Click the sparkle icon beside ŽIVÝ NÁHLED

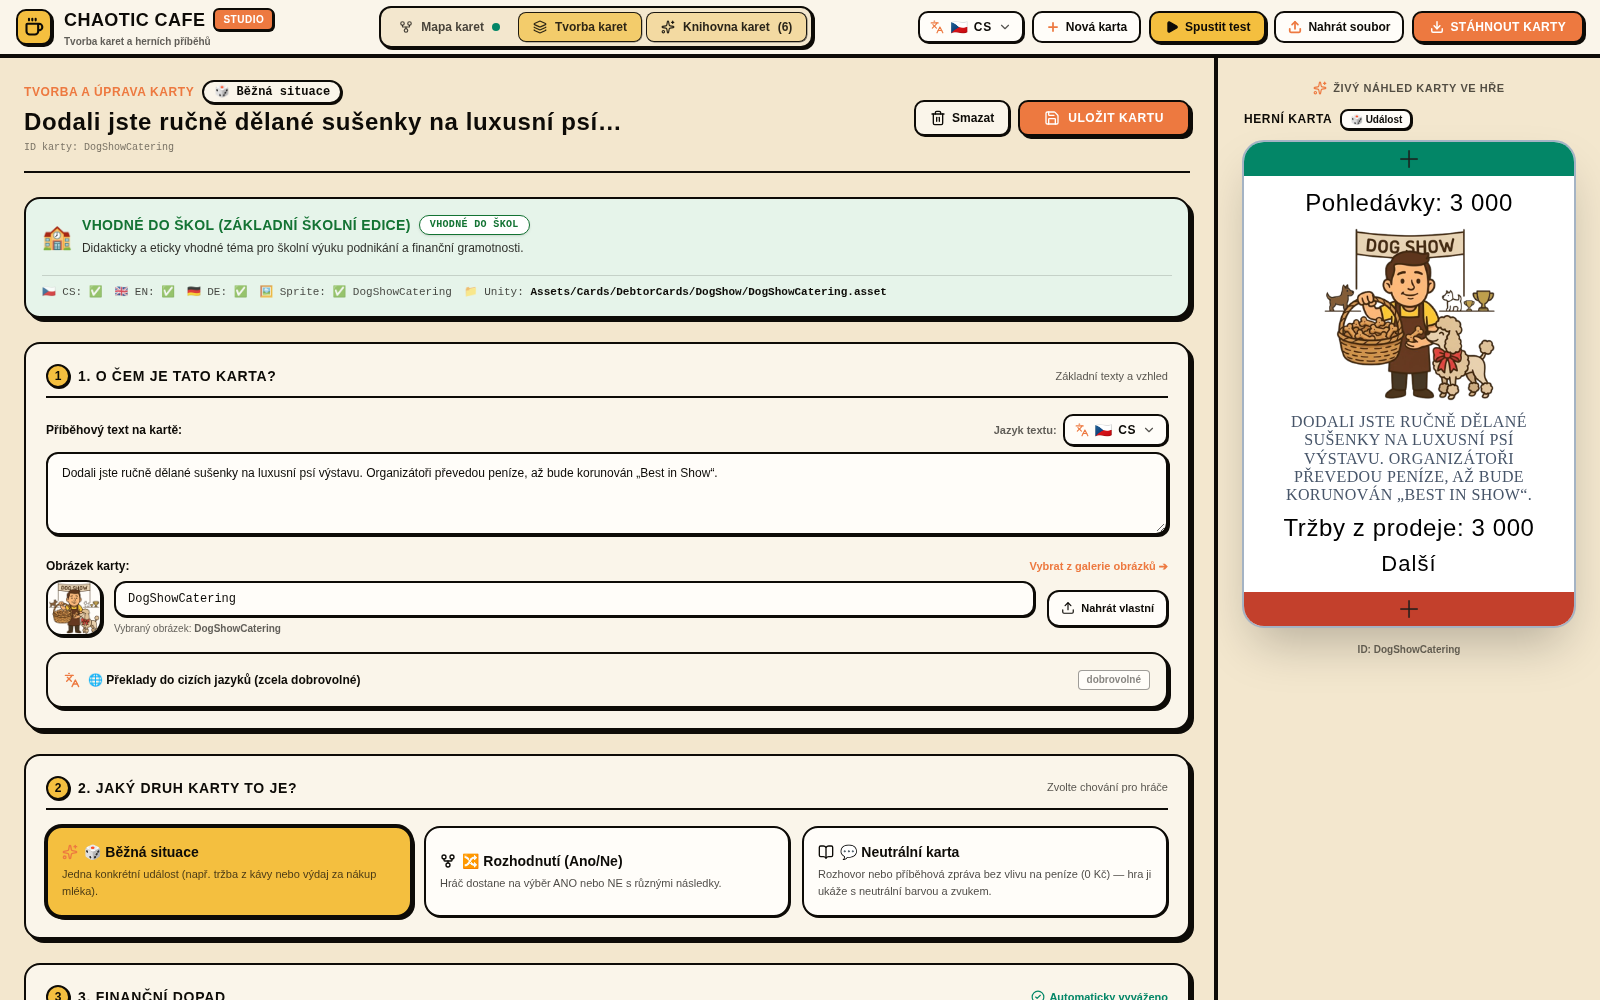pyautogui.click(x=1320, y=88)
